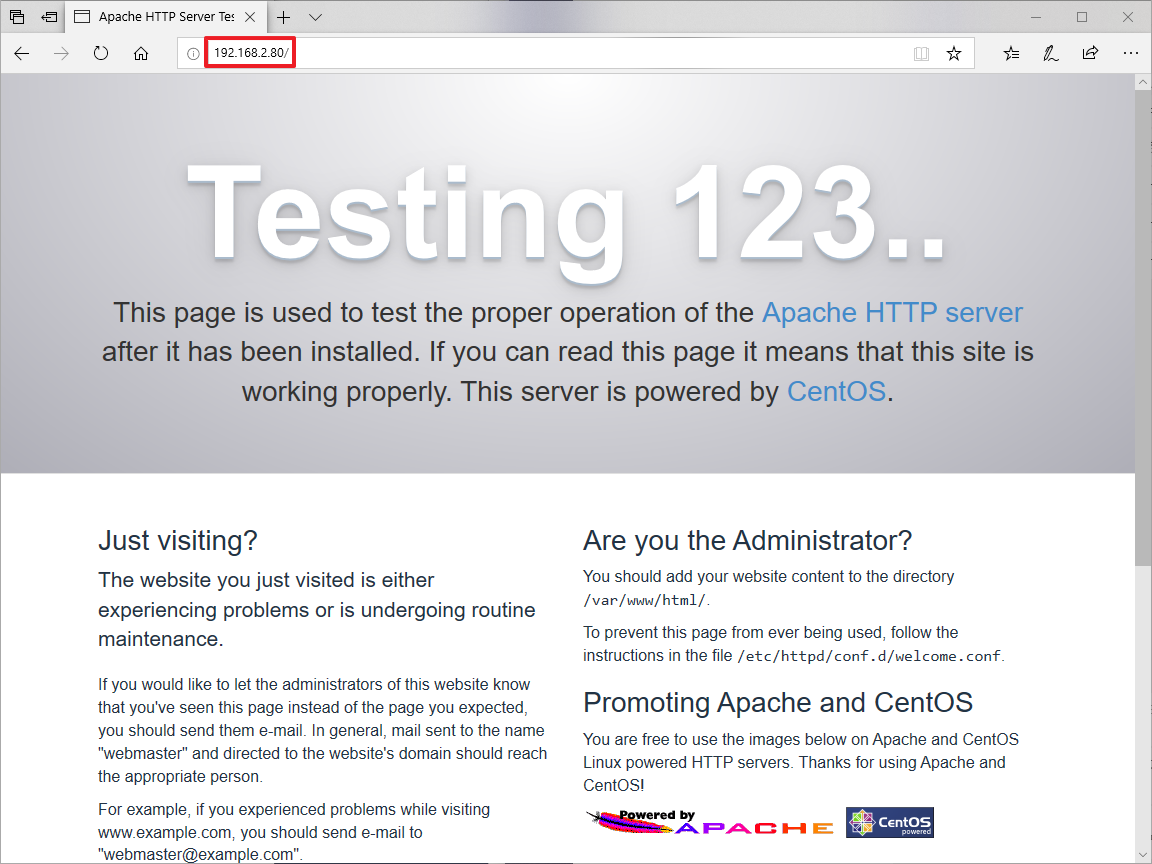
Task: Maximize the browser window
Action: [x=1081, y=17]
